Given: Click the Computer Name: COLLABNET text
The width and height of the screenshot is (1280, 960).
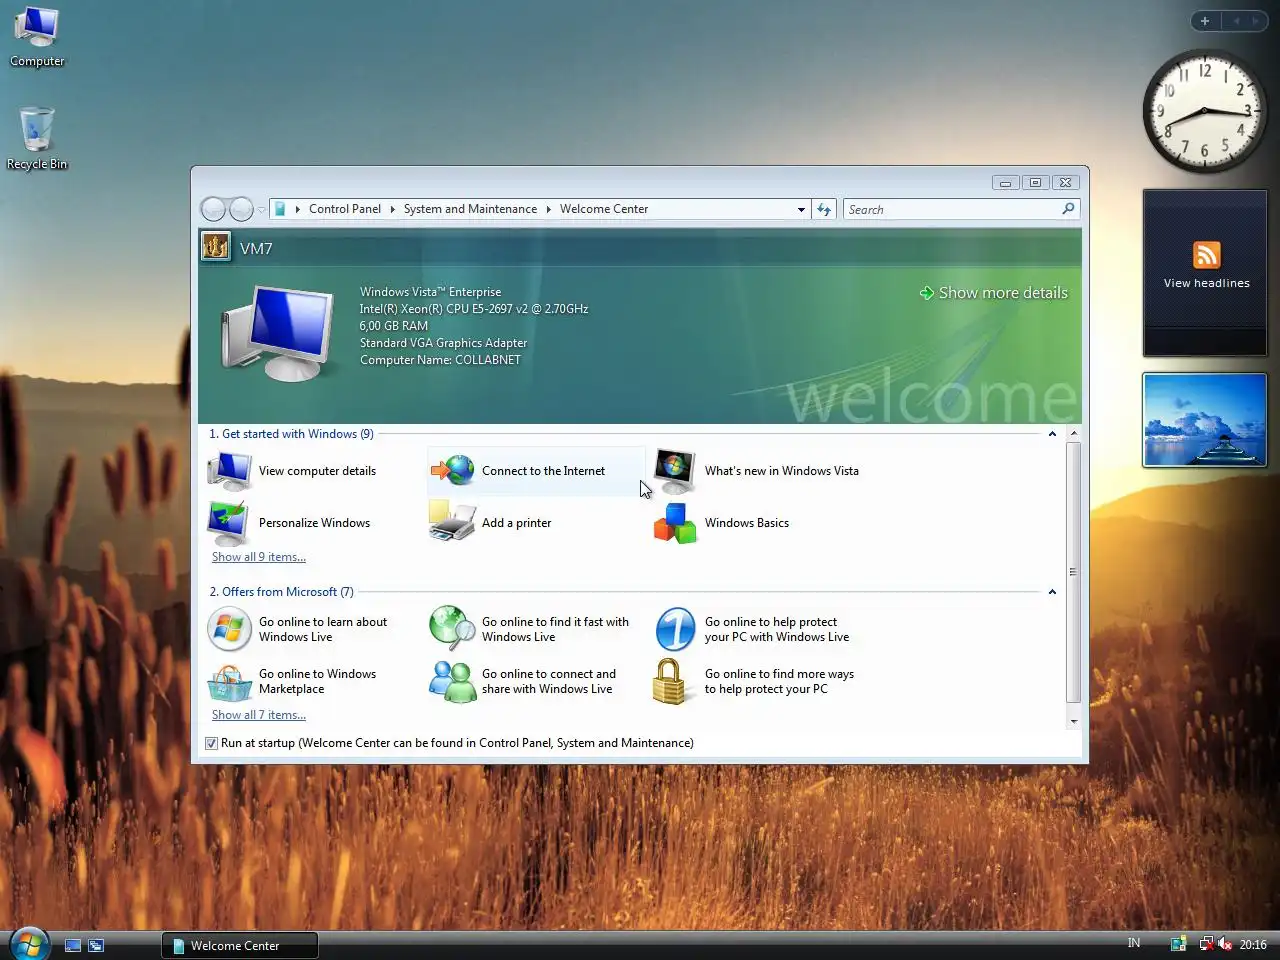Looking at the screenshot, I should click(x=440, y=360).
